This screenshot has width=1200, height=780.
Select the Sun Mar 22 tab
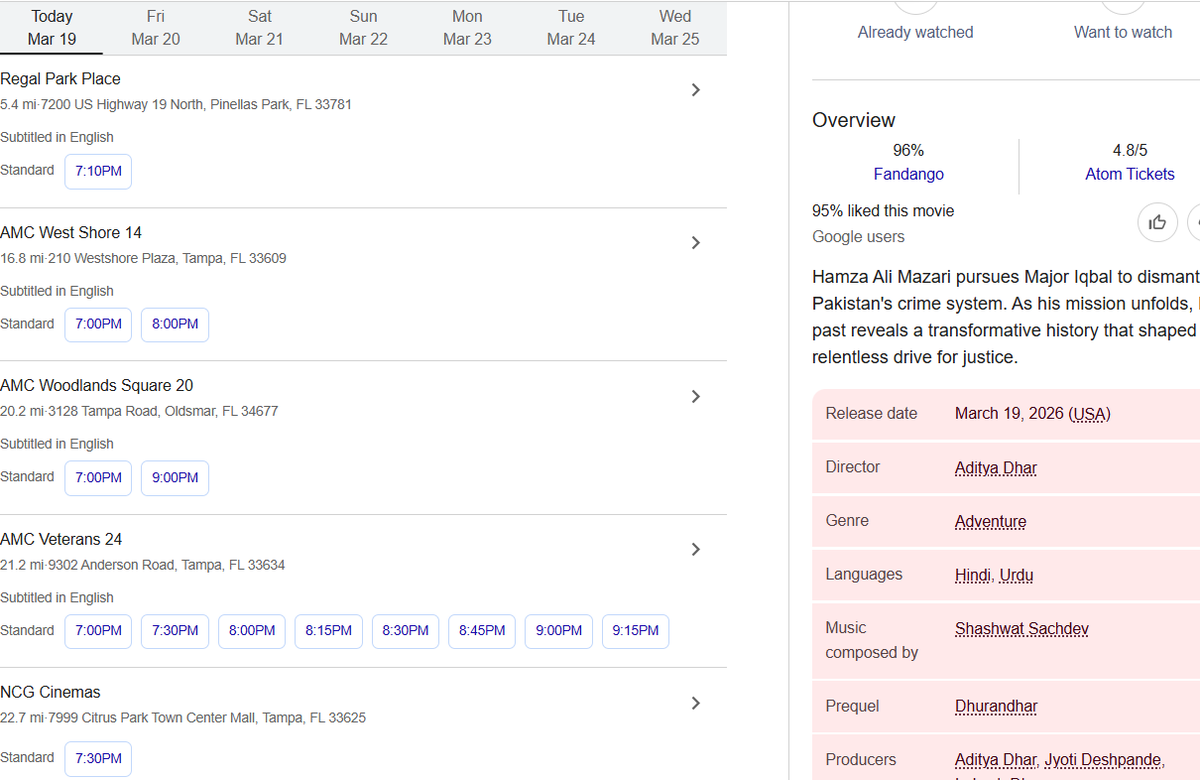coord(363,27)
